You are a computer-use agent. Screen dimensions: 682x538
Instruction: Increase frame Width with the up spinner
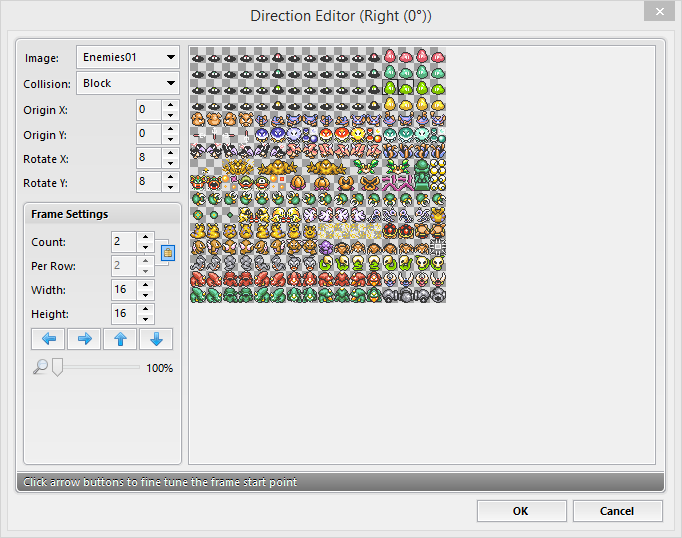(146, 285)
